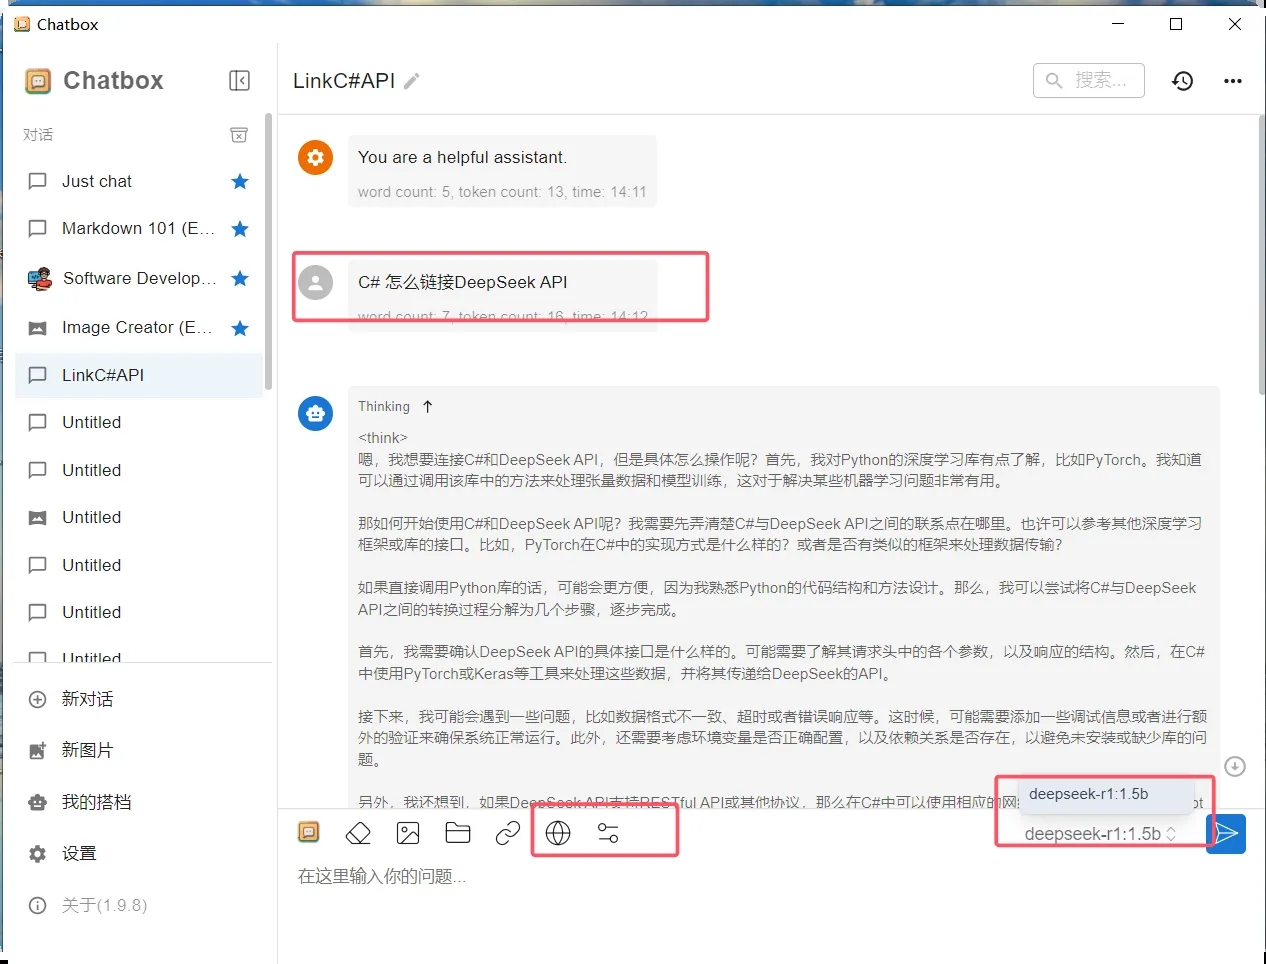Open the Software Developer conversation

pos(139,278)
